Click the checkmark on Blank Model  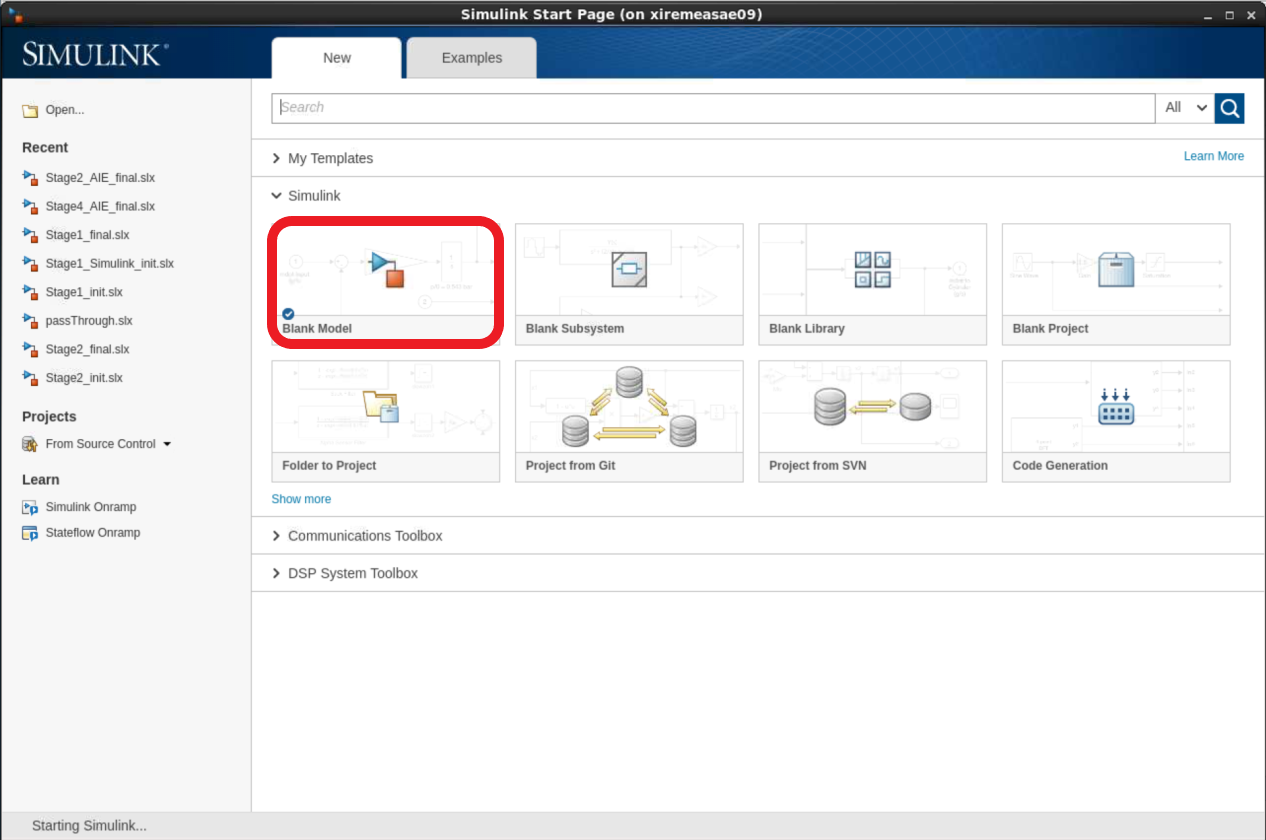288,313
